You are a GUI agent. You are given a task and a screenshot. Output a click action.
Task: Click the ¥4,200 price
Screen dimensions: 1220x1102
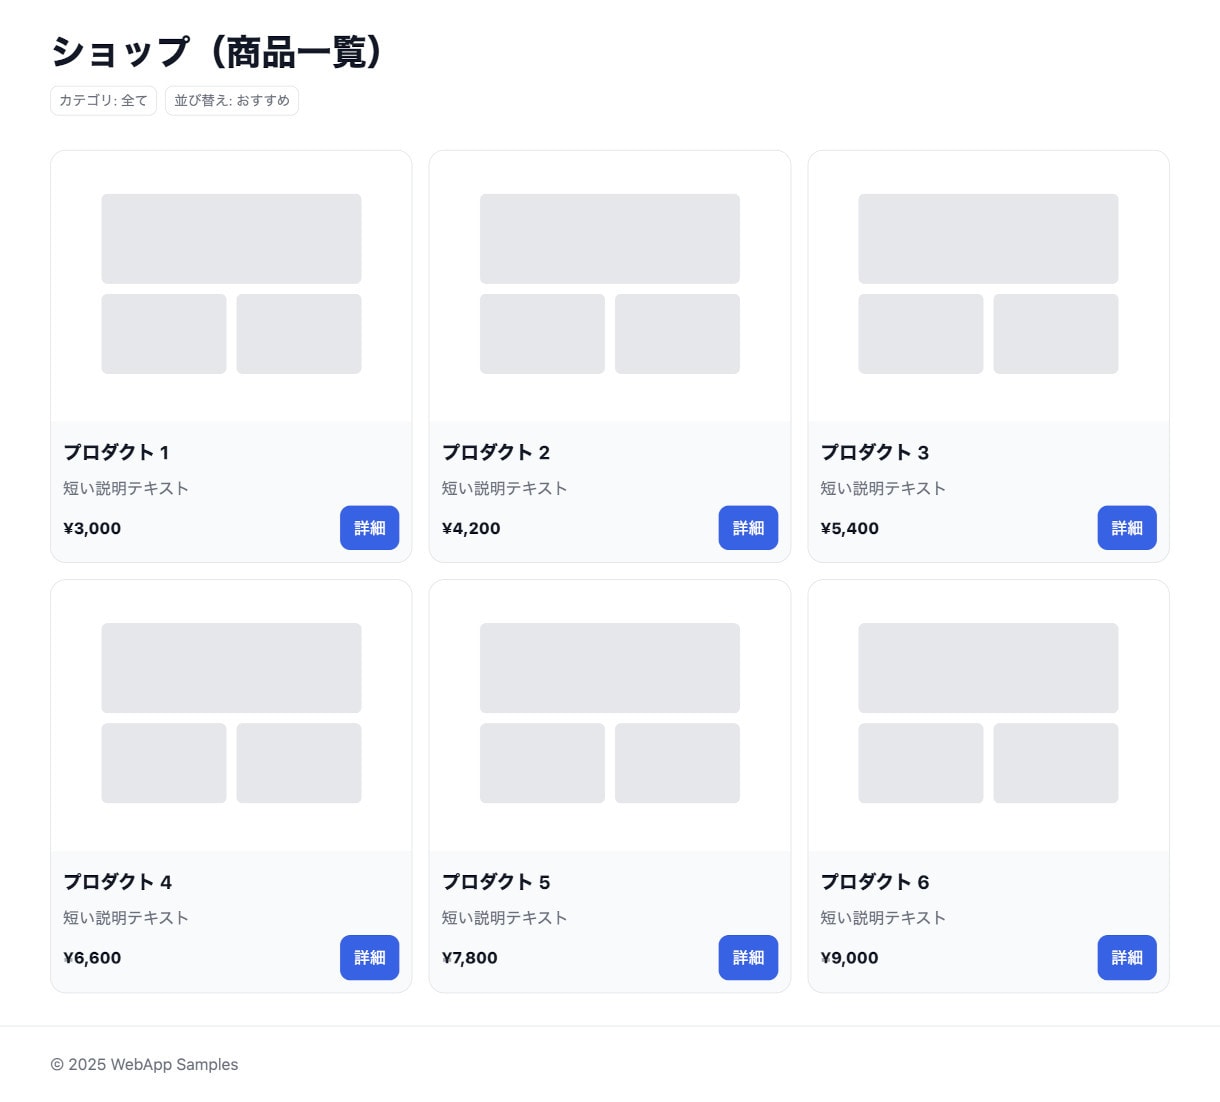coord(471,528)
